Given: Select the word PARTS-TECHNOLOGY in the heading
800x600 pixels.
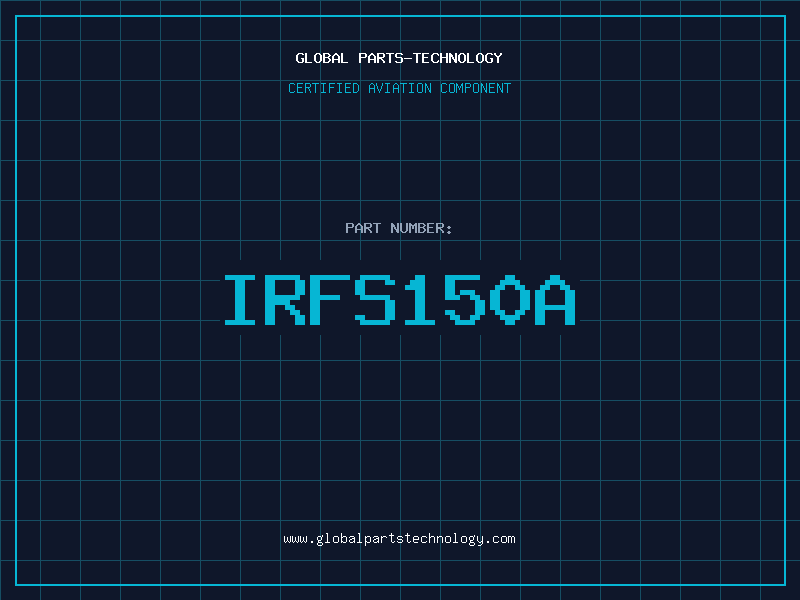Looking at the screenshot, I should [430, 58].
